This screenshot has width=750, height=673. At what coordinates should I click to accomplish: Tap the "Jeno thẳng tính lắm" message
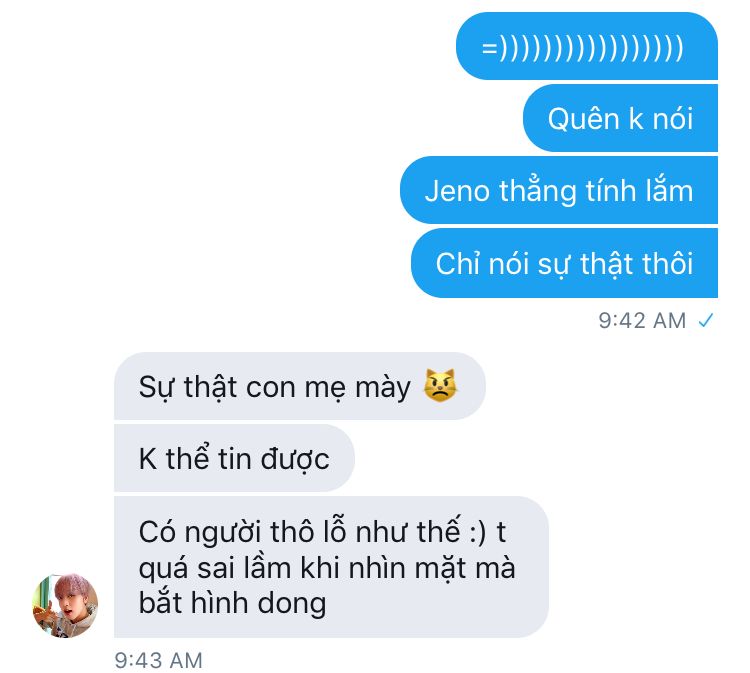coord(559,190)
